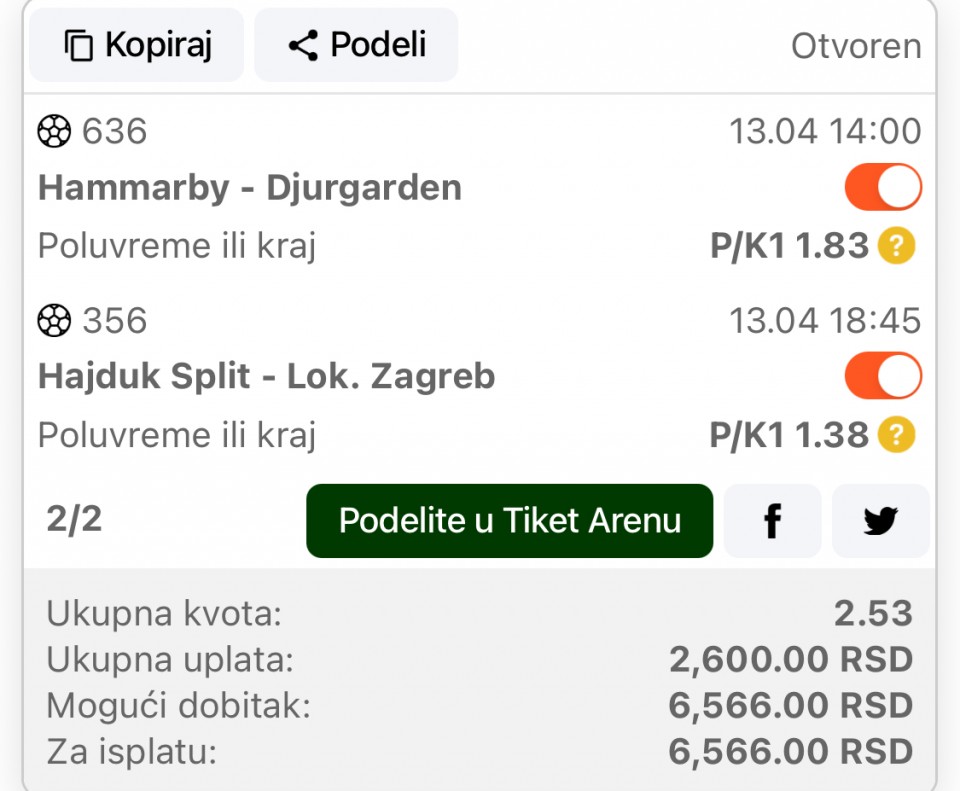Click the football icon beside 636
960x791 pixels.
click(x=54, y=131)
